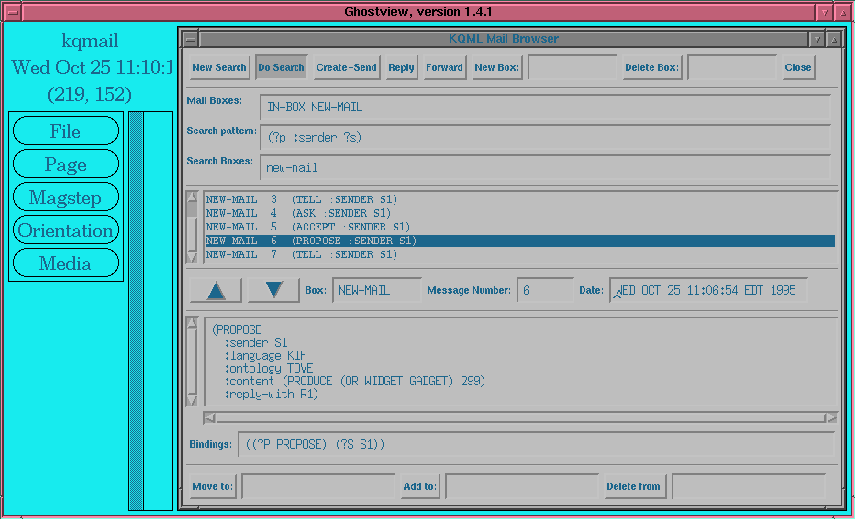
Task: Click down arrow of message body scrollbar
Action: 191,400
